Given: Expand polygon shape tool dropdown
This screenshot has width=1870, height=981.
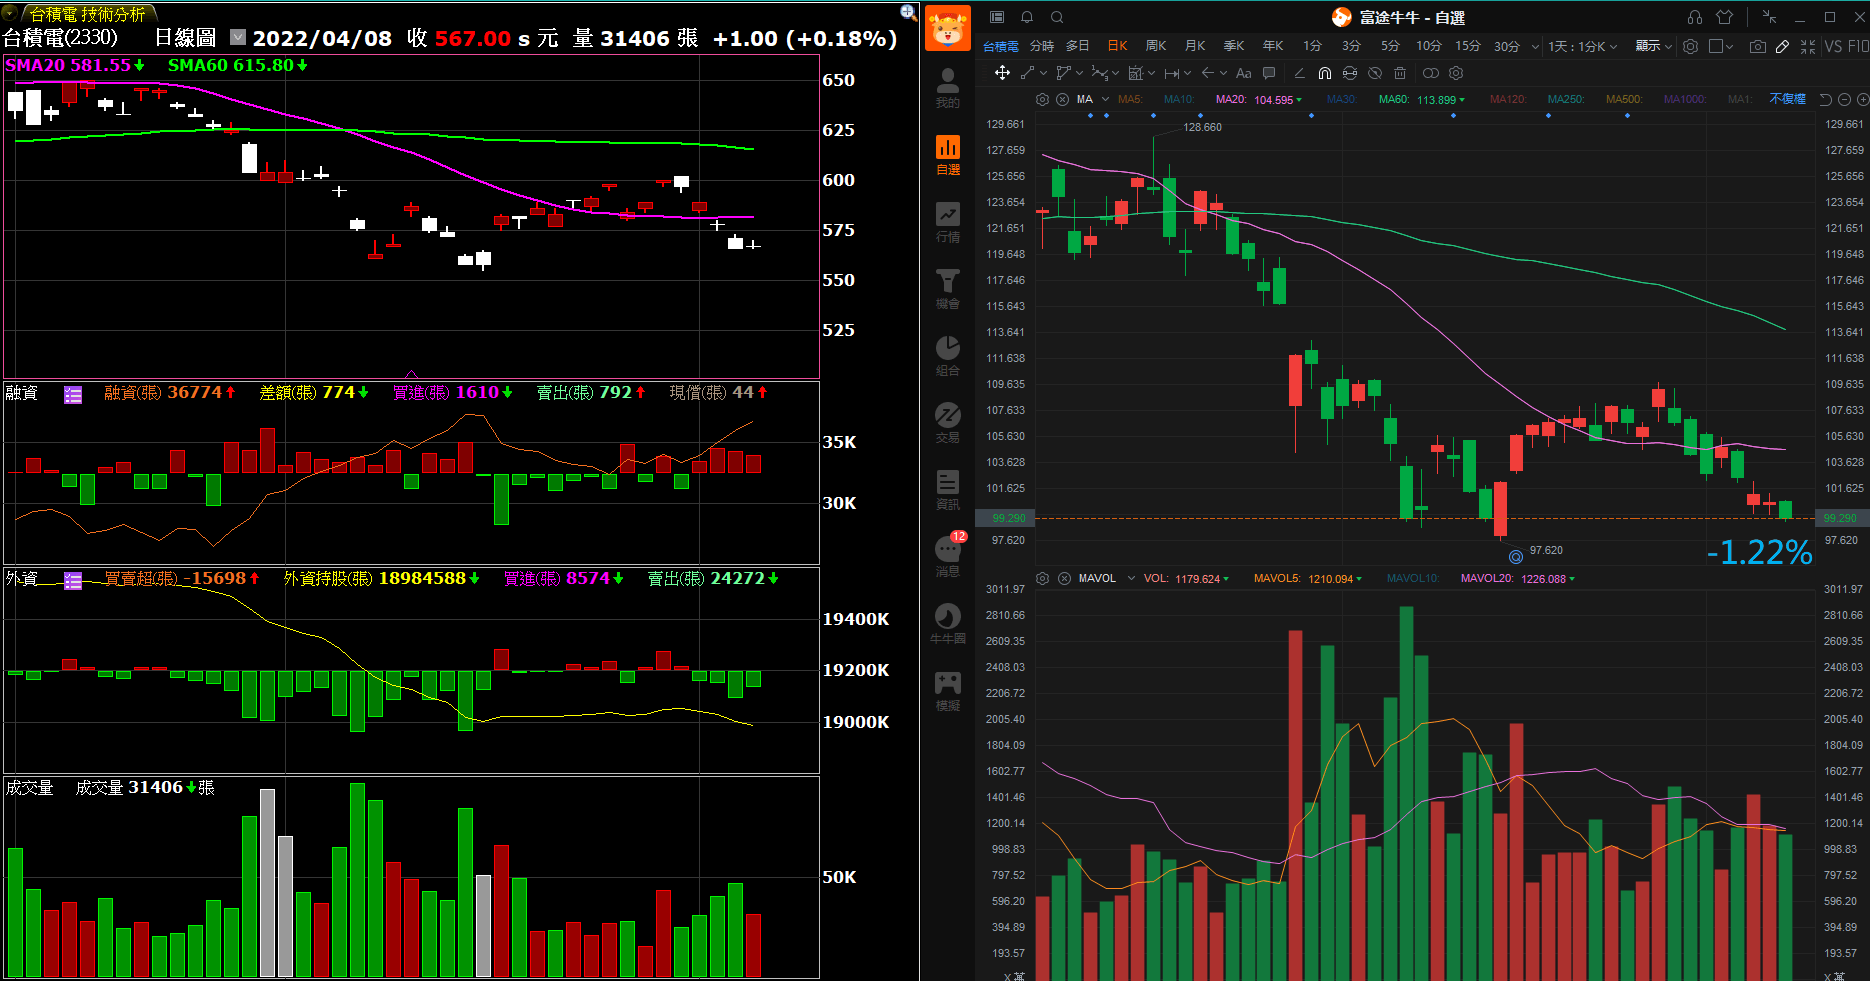Looking at the screenshot, I should tap(1079, 73).
